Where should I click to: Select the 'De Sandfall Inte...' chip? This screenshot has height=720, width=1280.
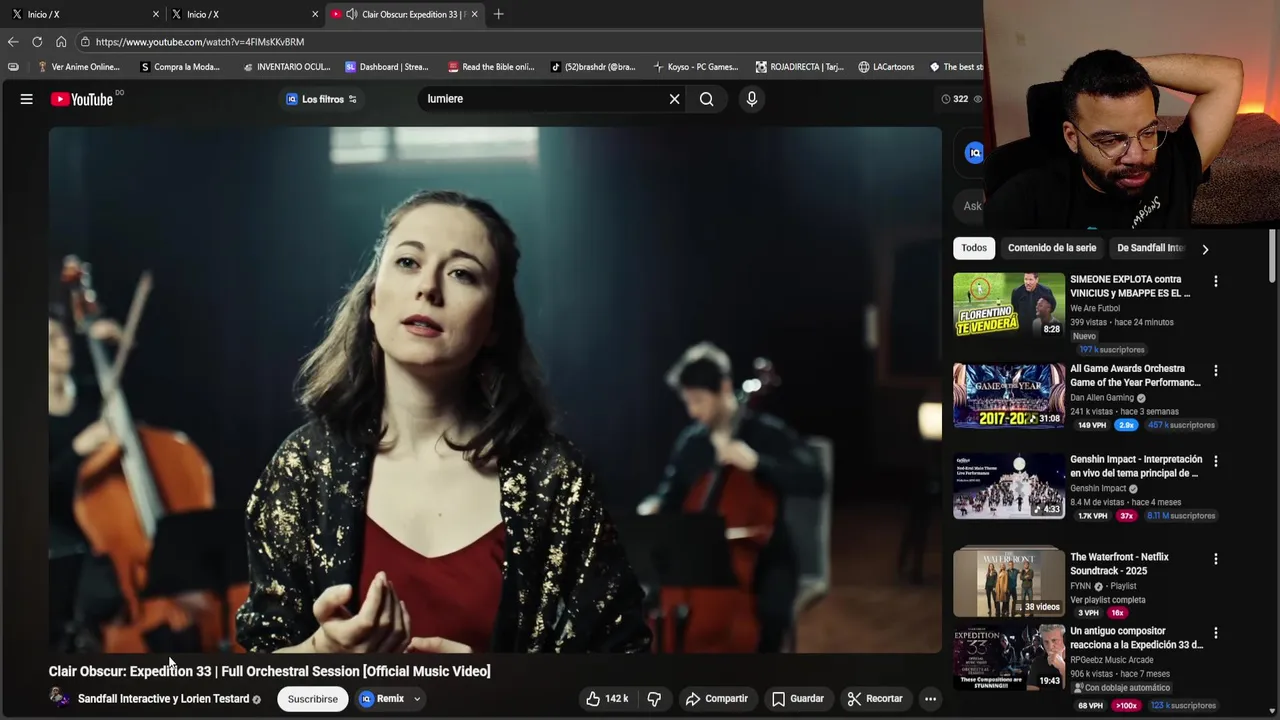click(1150, 248)
